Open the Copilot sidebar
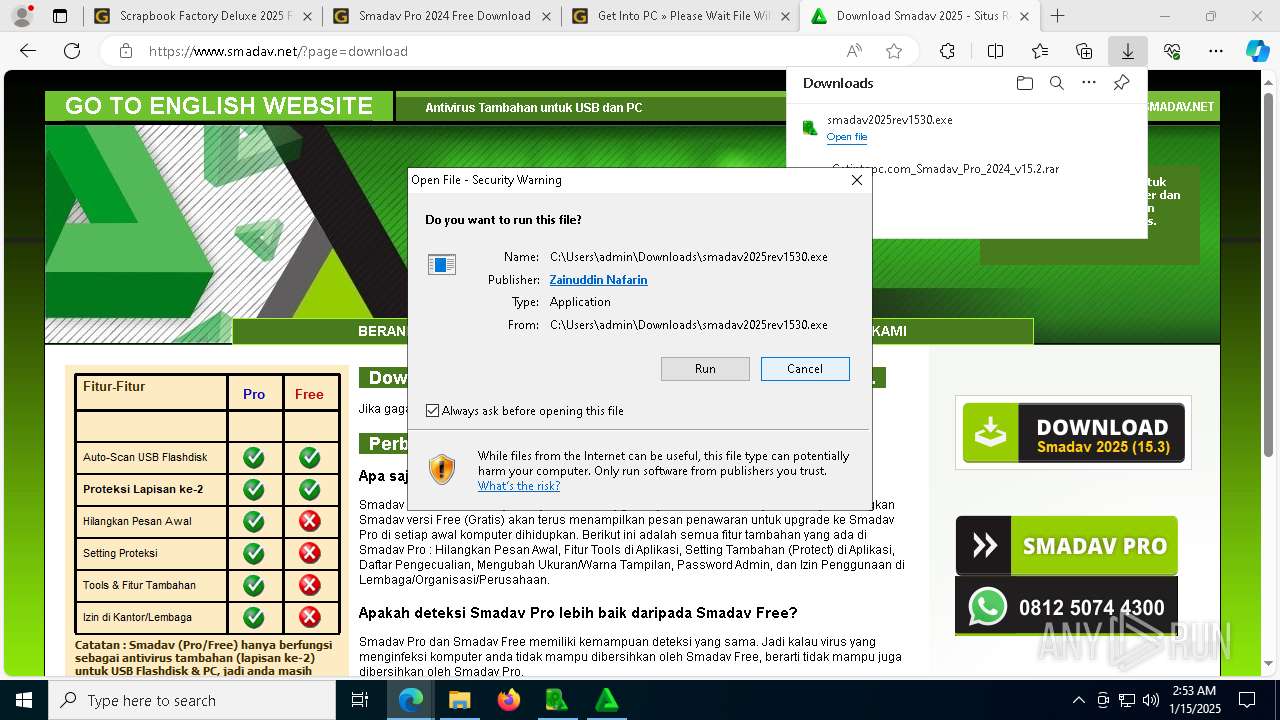Image resolution: width=1280 pixels, height=720 pixels. (1258, 51)
